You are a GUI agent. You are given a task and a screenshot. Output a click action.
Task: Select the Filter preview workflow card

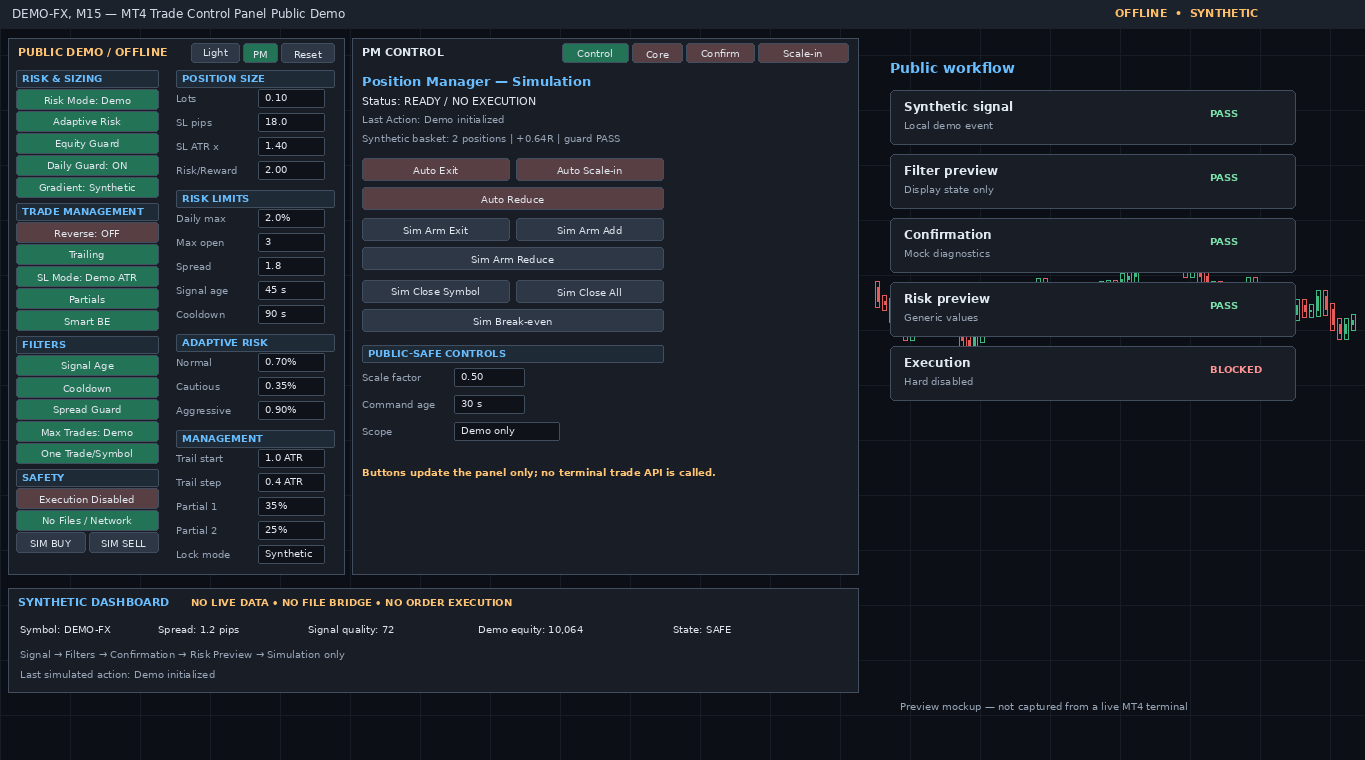(x=1093, y=182)
